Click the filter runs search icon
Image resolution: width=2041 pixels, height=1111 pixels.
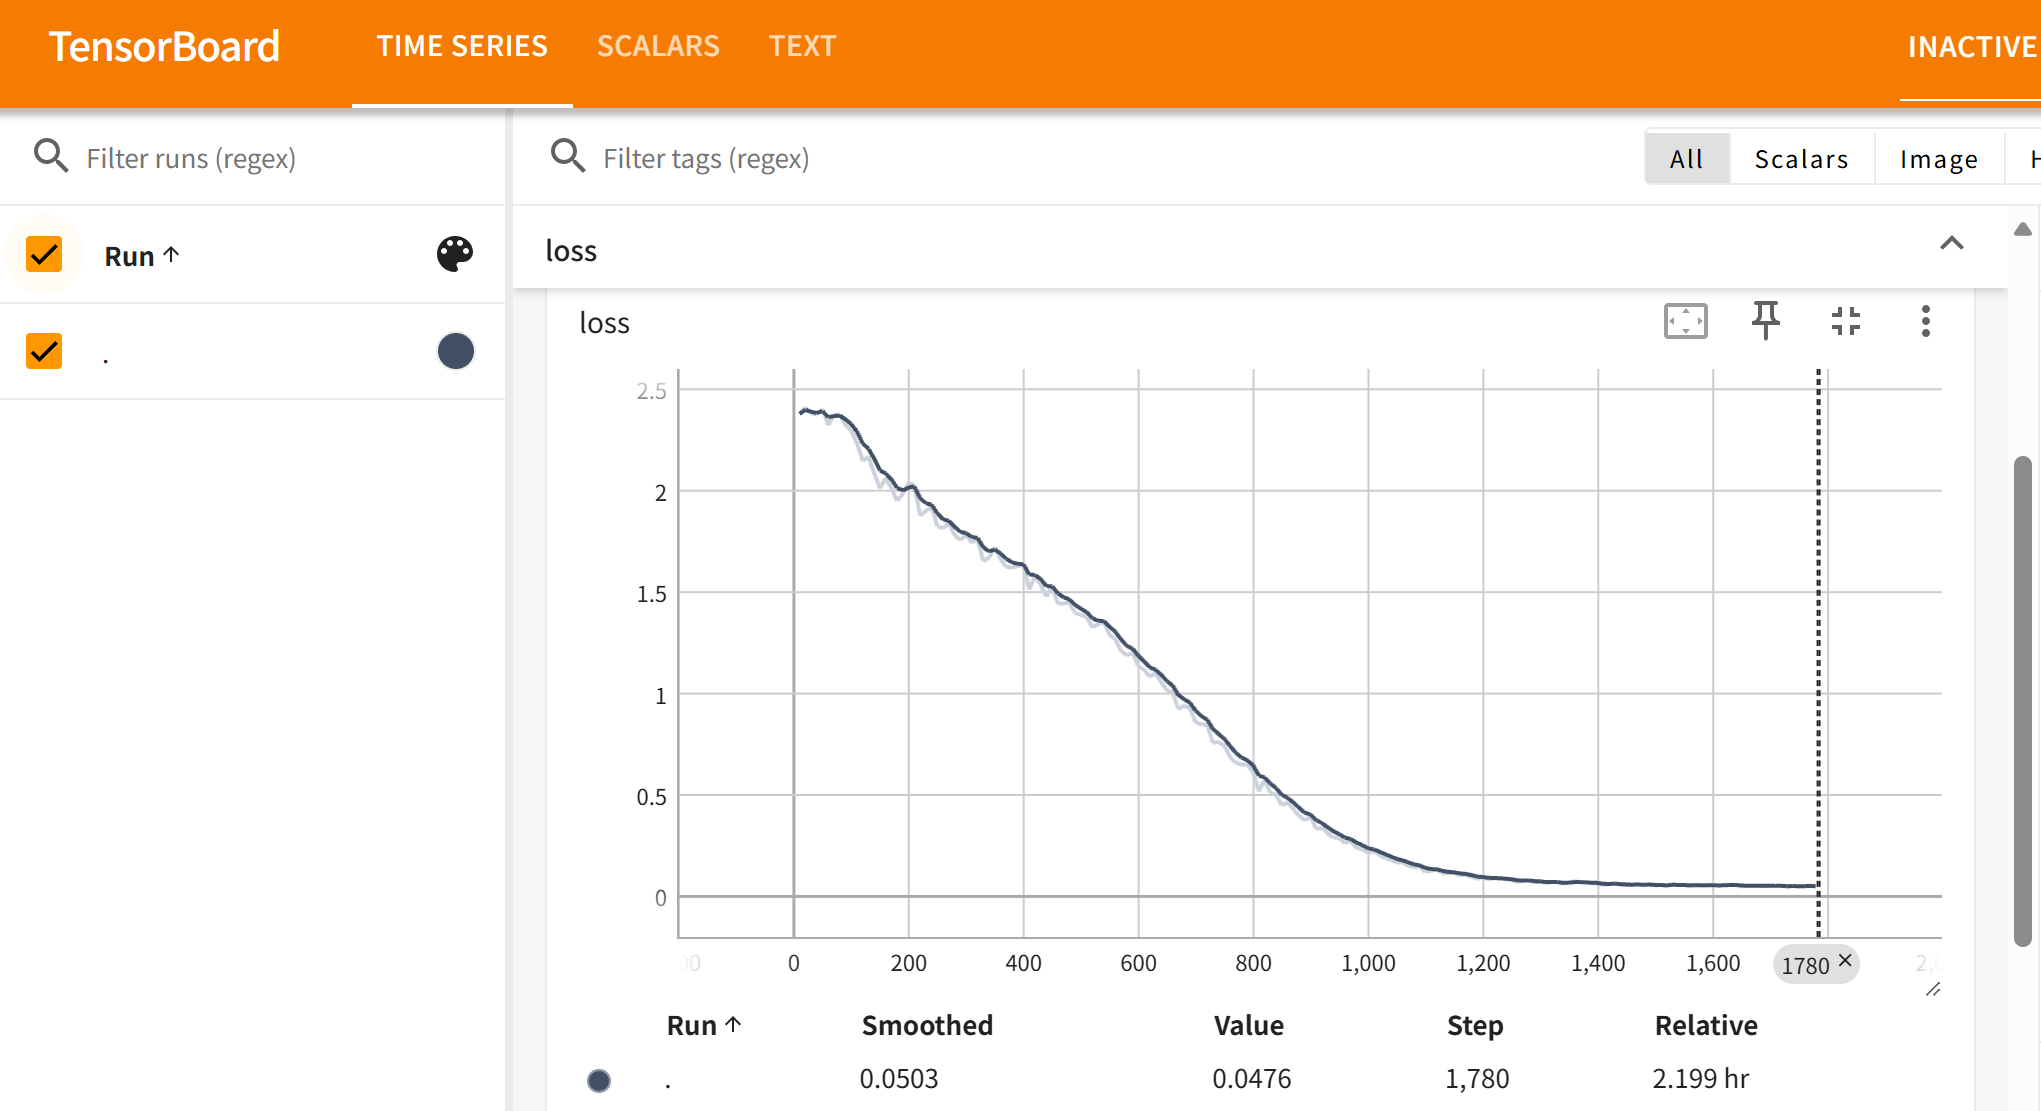point(51,157)
